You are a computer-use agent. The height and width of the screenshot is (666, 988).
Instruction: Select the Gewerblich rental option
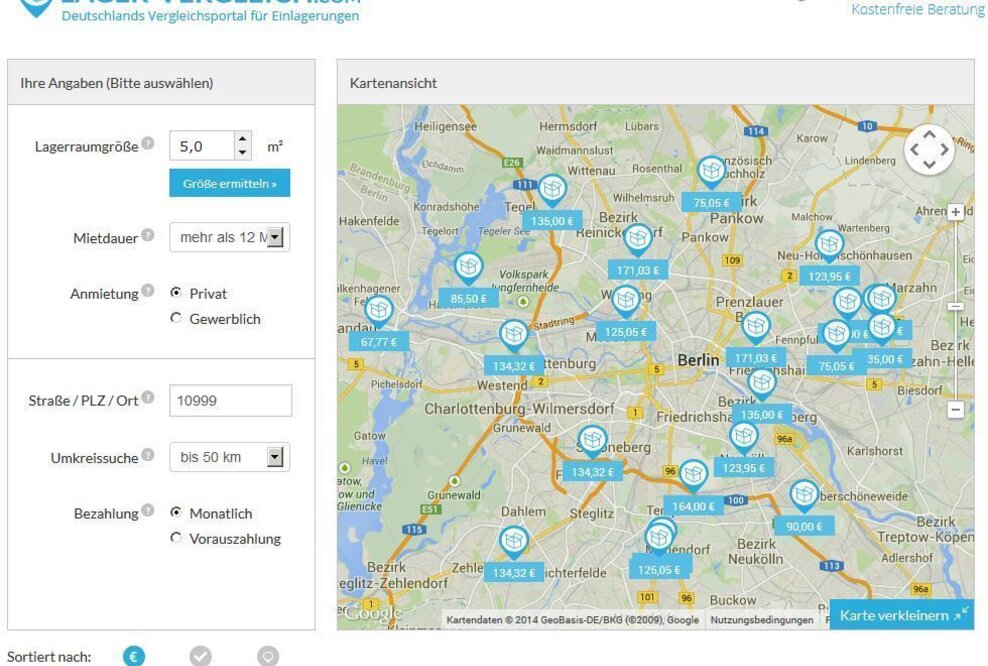point(176,319)
